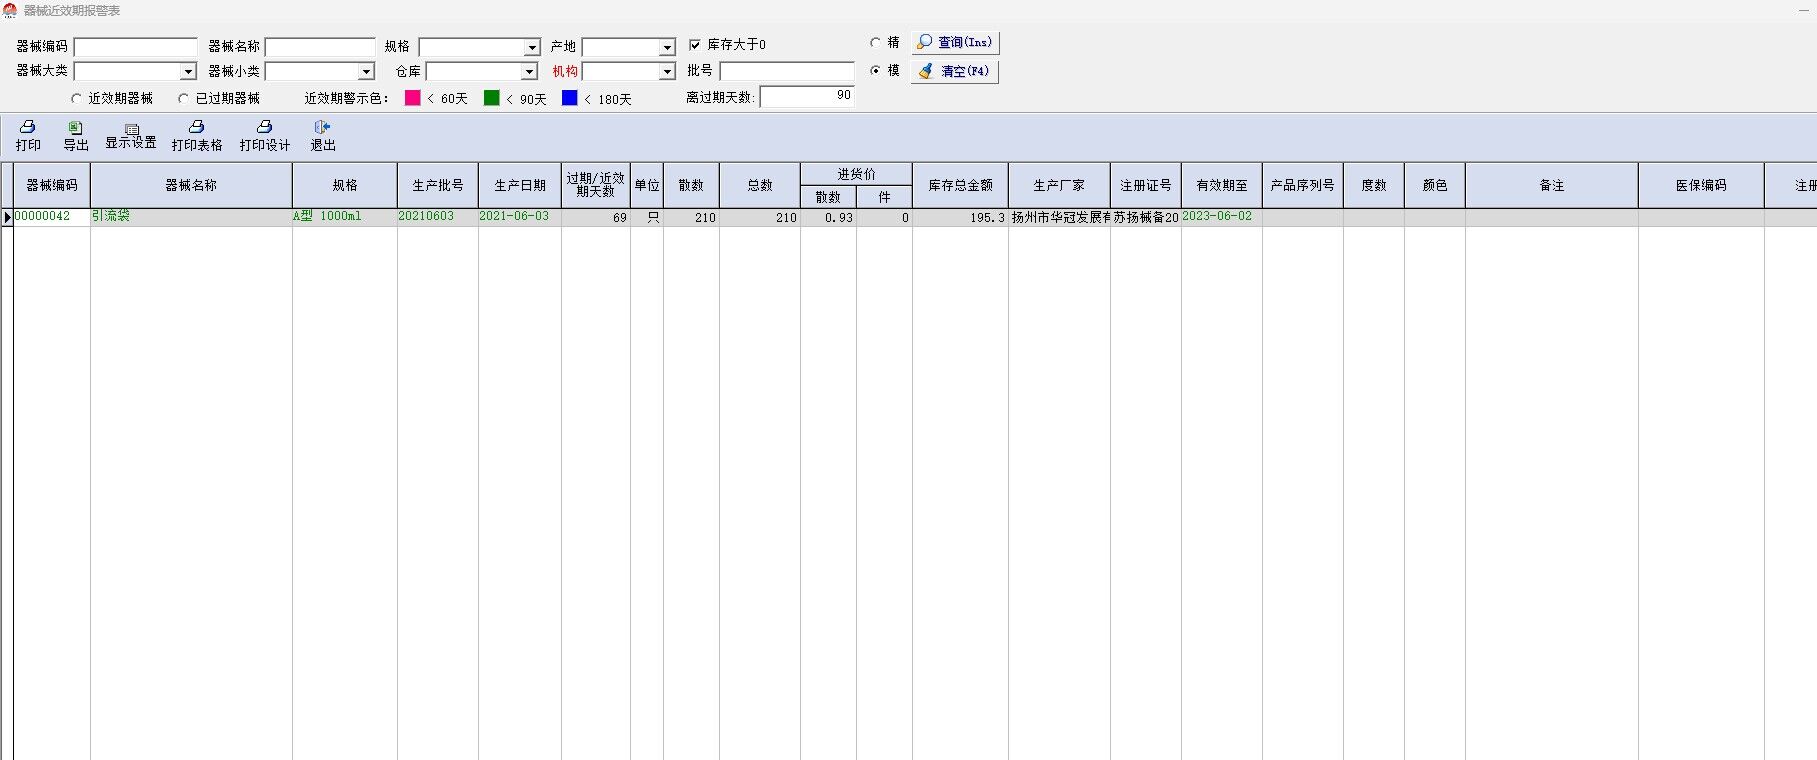Select the 已过期器械 radio button

[x=183, y=99]
